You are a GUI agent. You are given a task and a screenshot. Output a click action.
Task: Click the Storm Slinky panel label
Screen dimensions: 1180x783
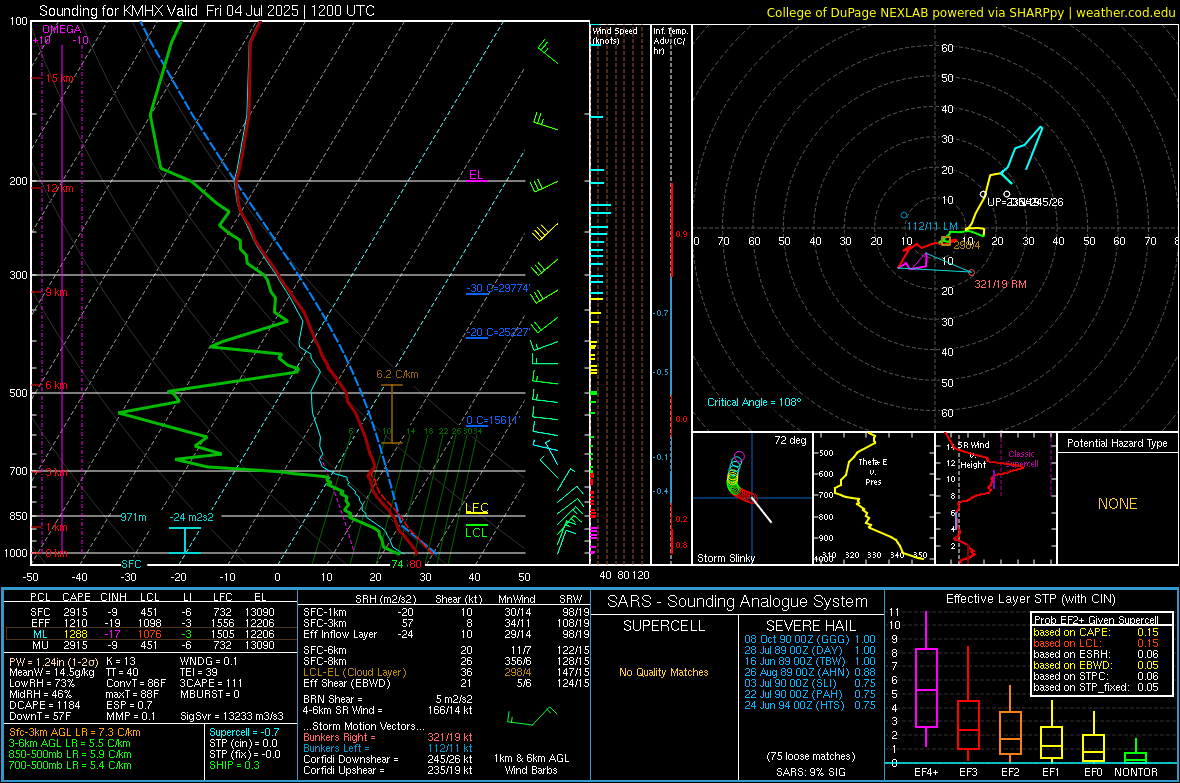[725, 558]
